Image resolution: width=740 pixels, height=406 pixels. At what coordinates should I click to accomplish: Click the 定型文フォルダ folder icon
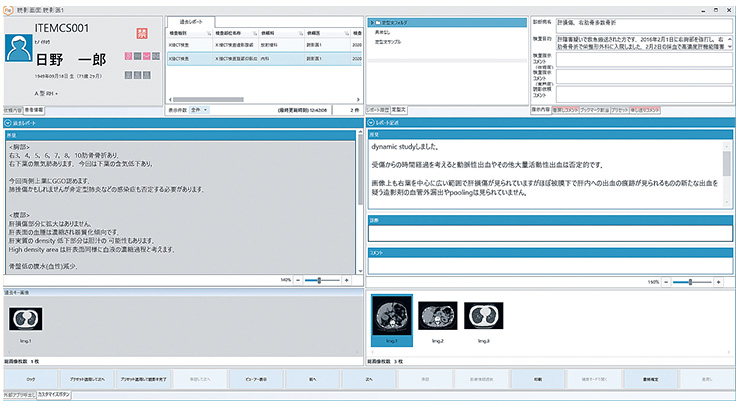[374, 20]
